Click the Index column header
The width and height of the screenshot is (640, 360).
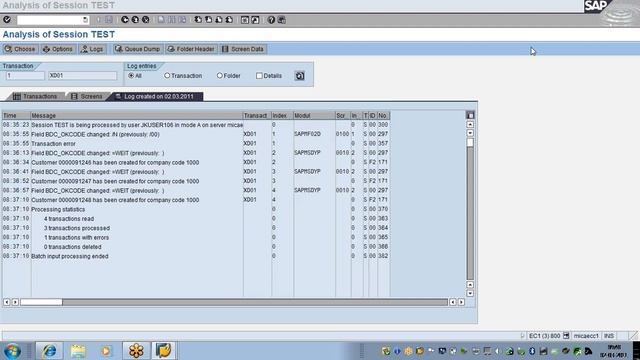click(282, 116)
